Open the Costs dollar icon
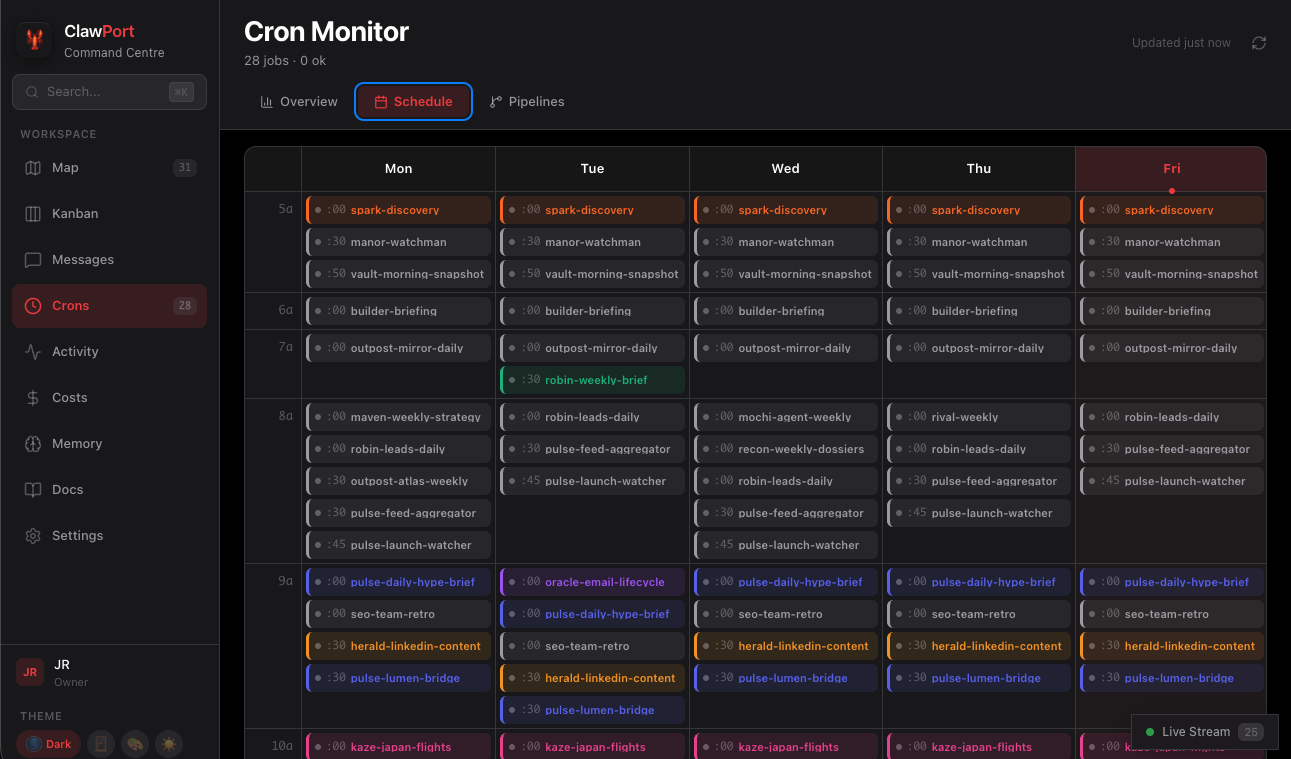 click(x=33, y=398)
